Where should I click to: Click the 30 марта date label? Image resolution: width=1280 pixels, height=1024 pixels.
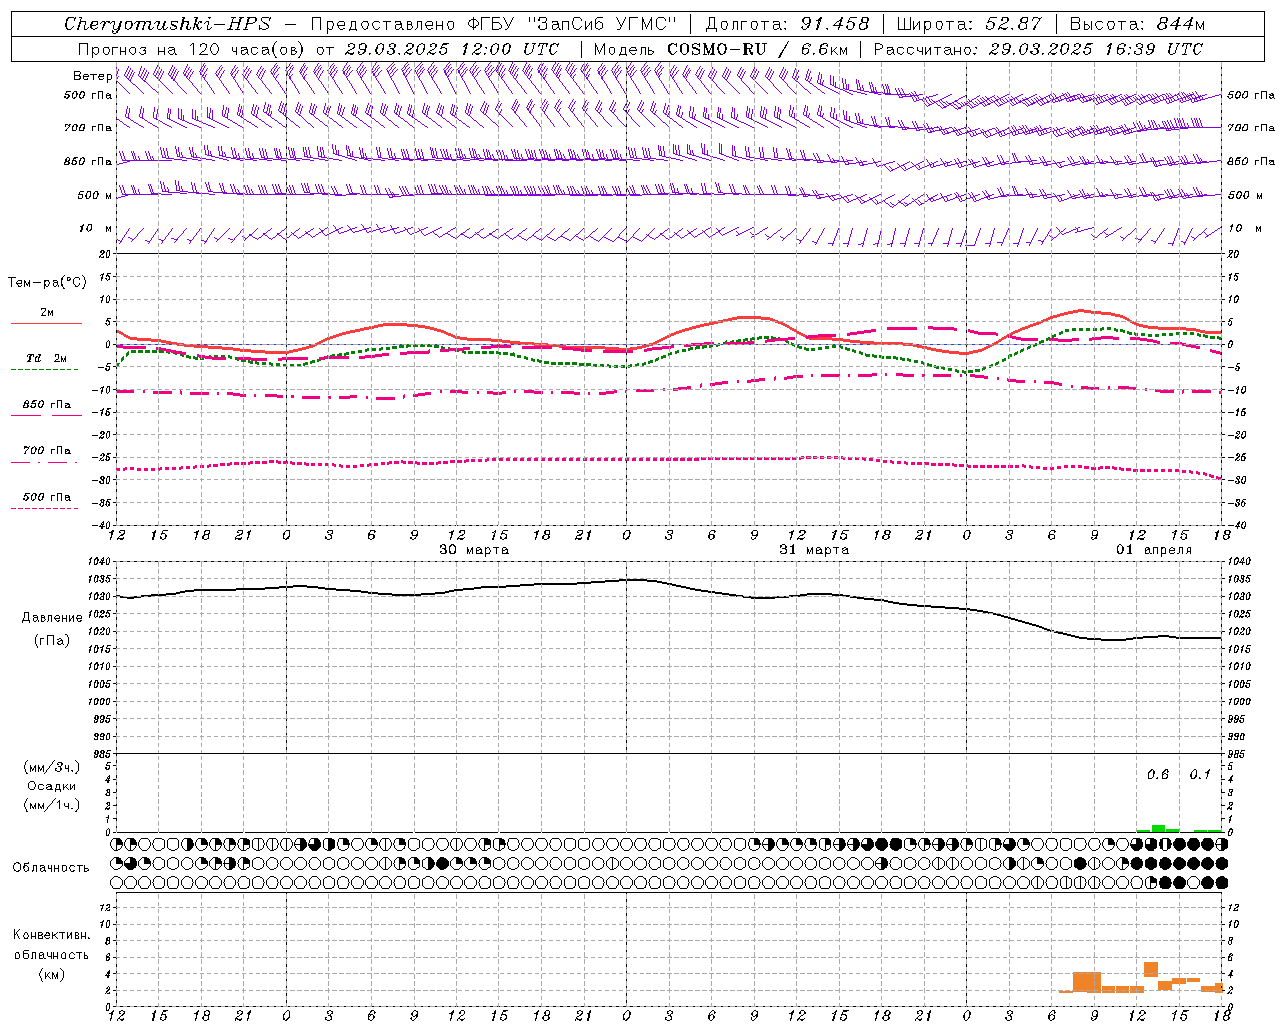(x=474, y=550)
